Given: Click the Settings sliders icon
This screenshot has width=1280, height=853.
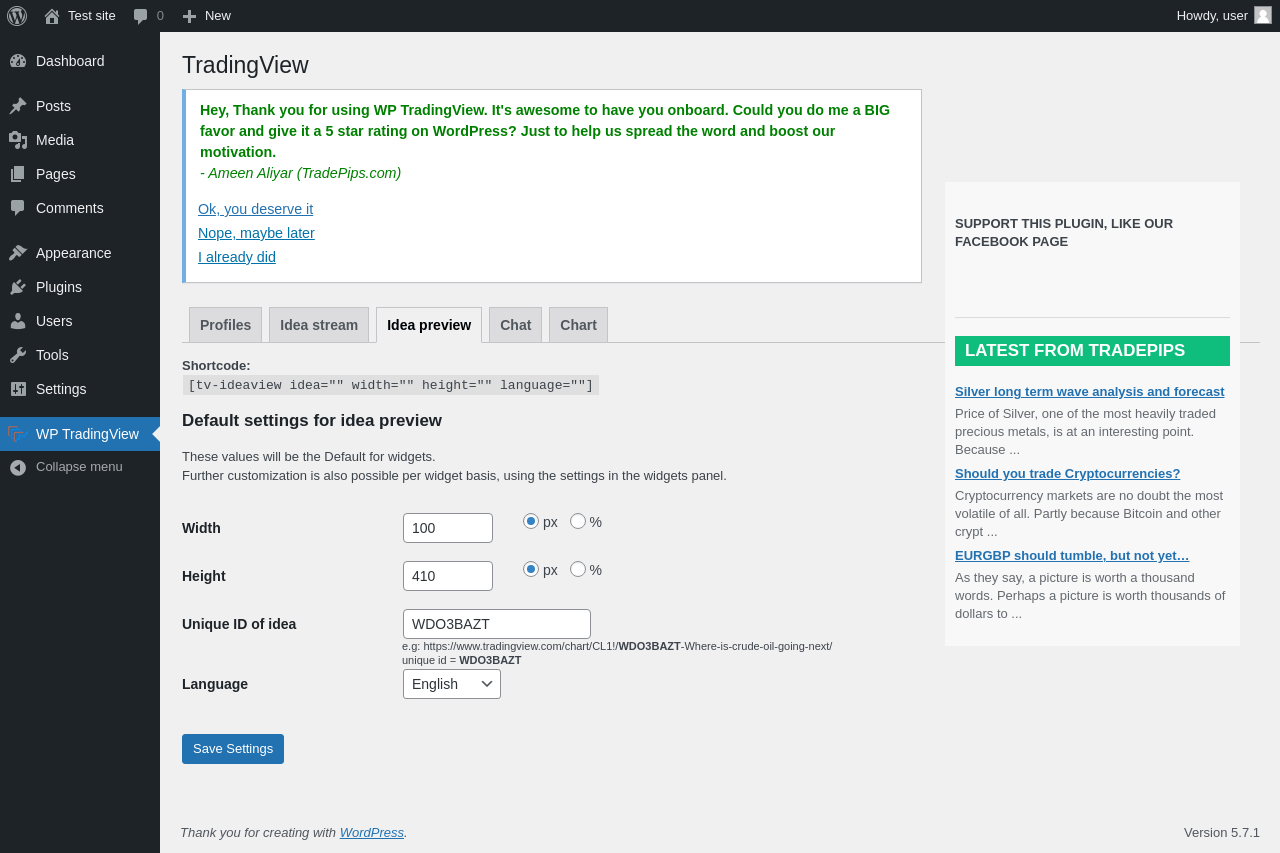Looking at the screenshot, I should pyautogui.click(x=18, y=389).
